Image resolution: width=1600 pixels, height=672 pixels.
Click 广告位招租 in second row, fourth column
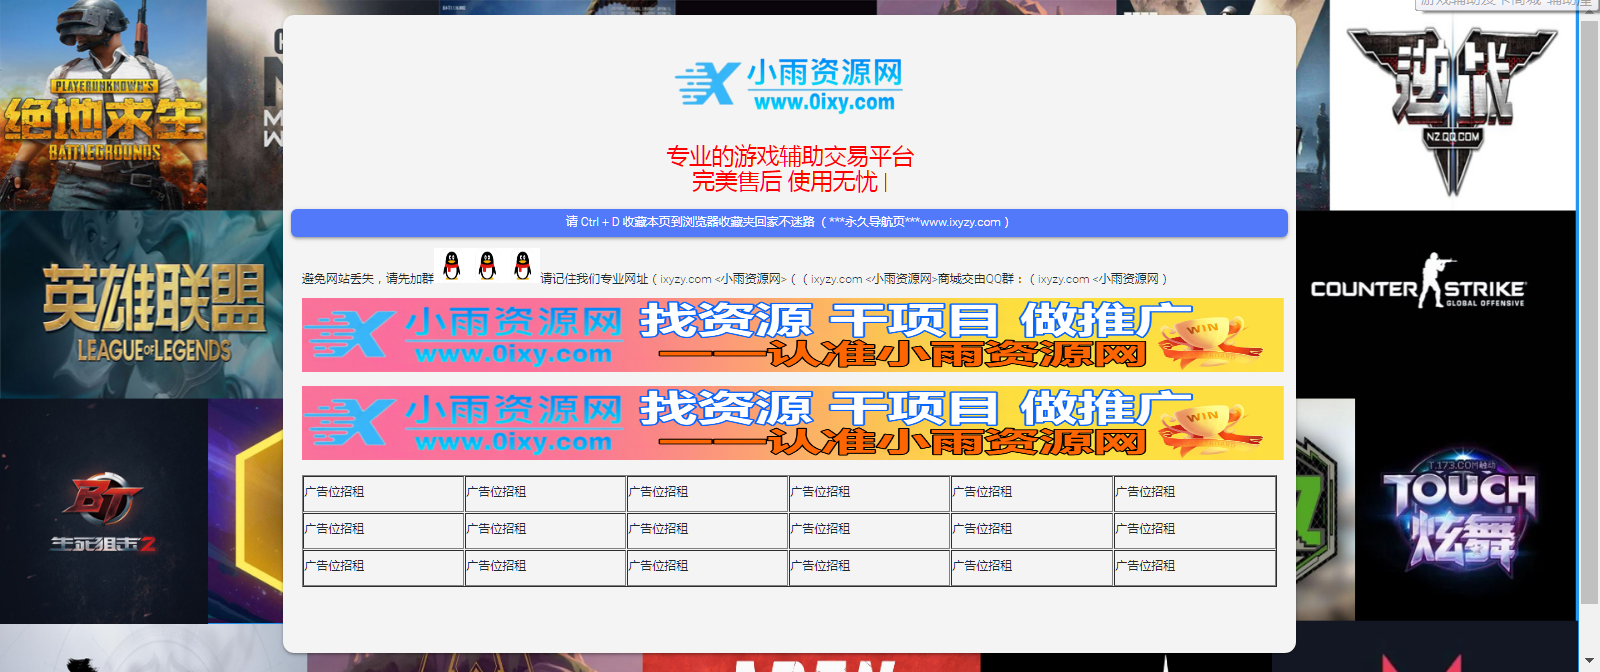point(820,529)
